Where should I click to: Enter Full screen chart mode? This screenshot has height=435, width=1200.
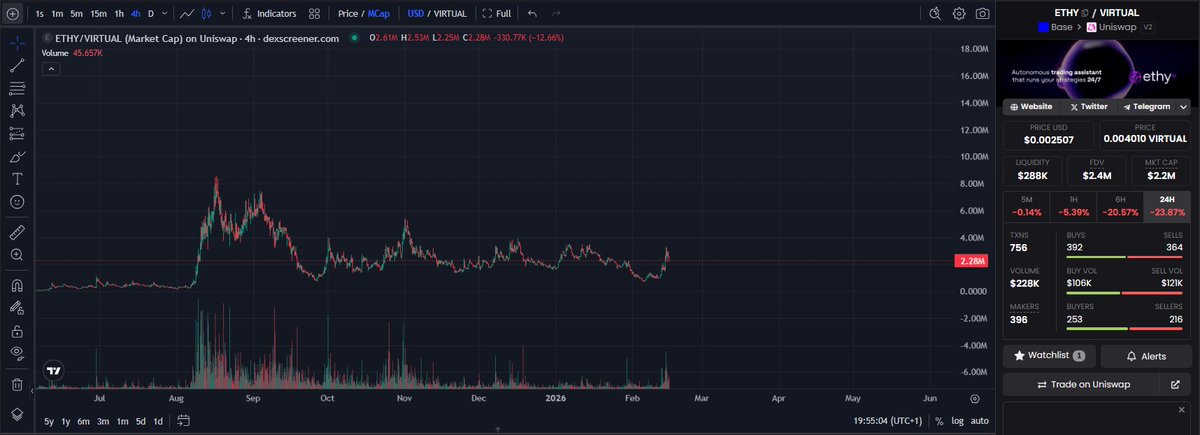coord(496,14)
